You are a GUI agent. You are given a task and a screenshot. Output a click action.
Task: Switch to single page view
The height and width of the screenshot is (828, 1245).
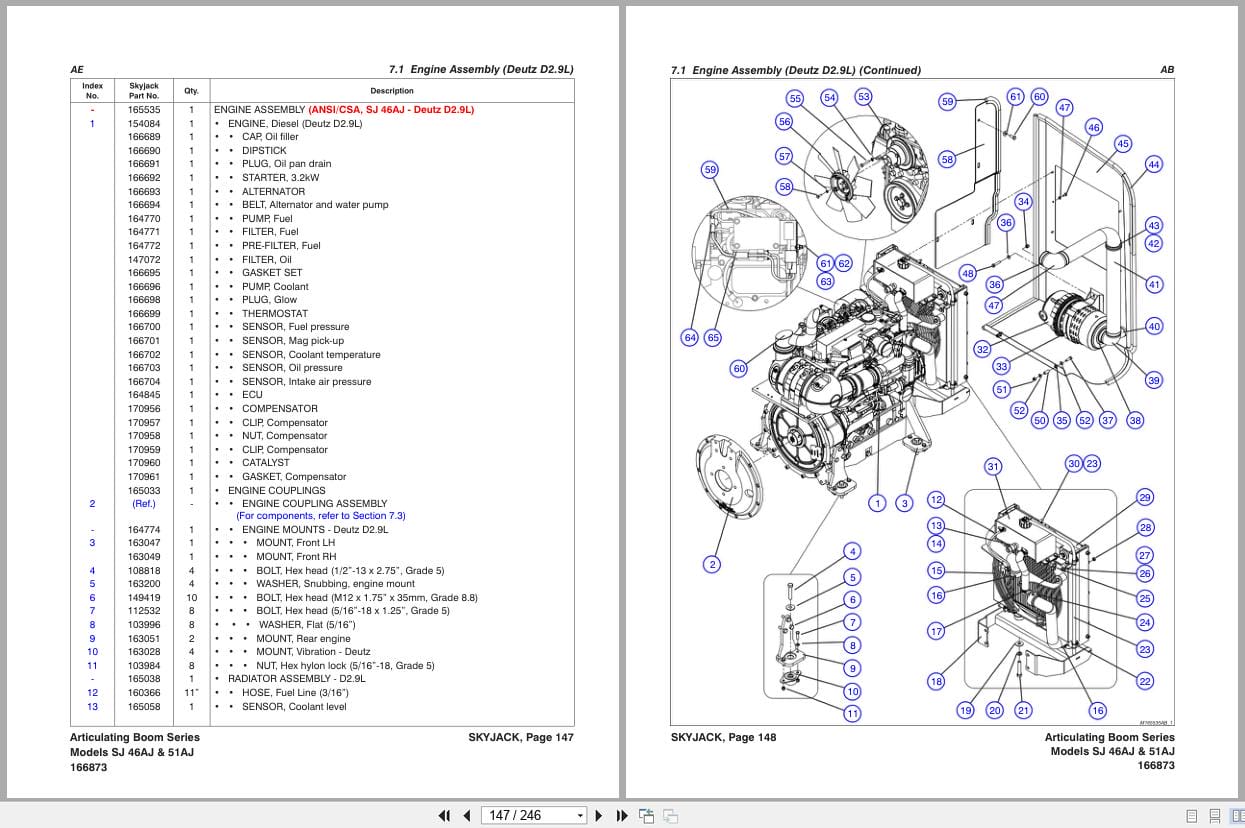tap(1192, 815)
